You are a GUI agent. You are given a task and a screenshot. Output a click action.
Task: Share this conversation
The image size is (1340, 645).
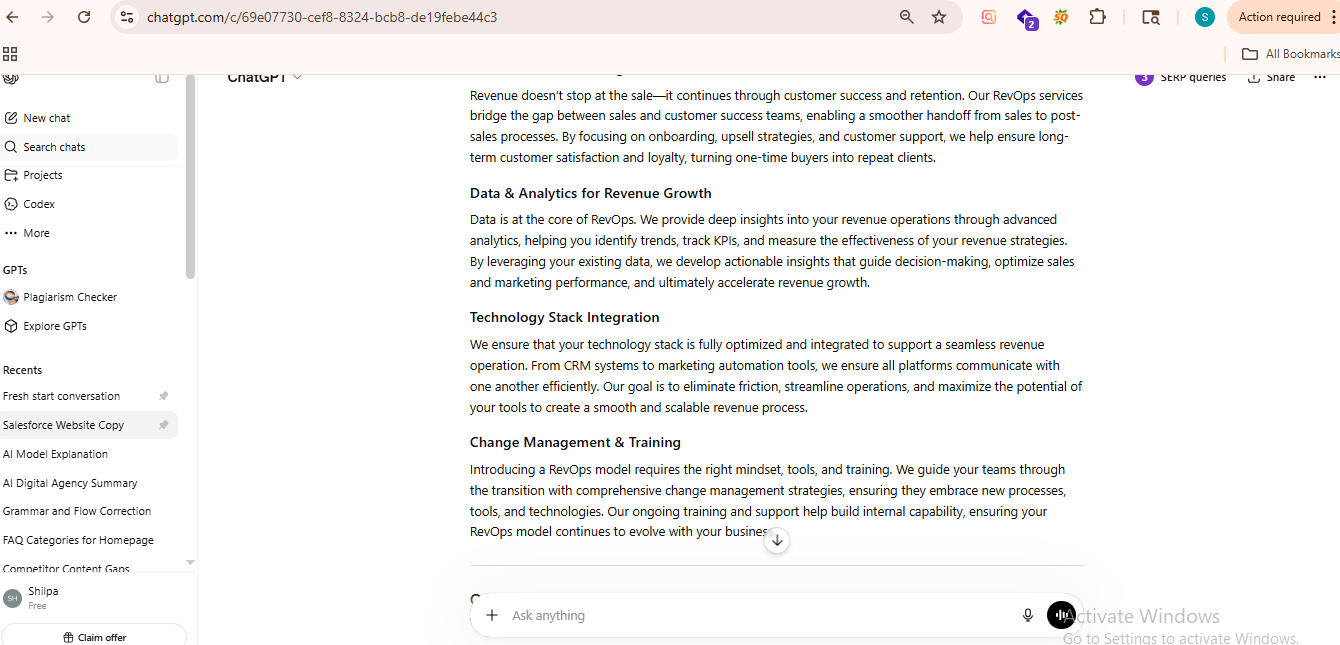(1271, 77)
